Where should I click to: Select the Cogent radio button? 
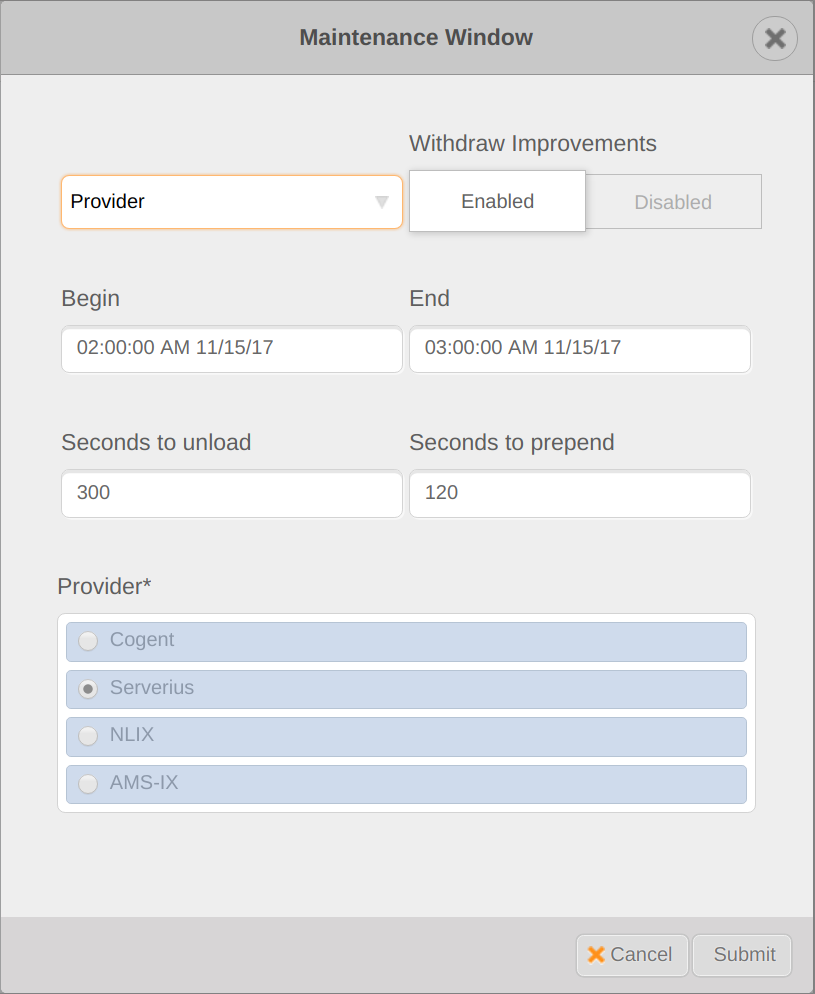89,641
